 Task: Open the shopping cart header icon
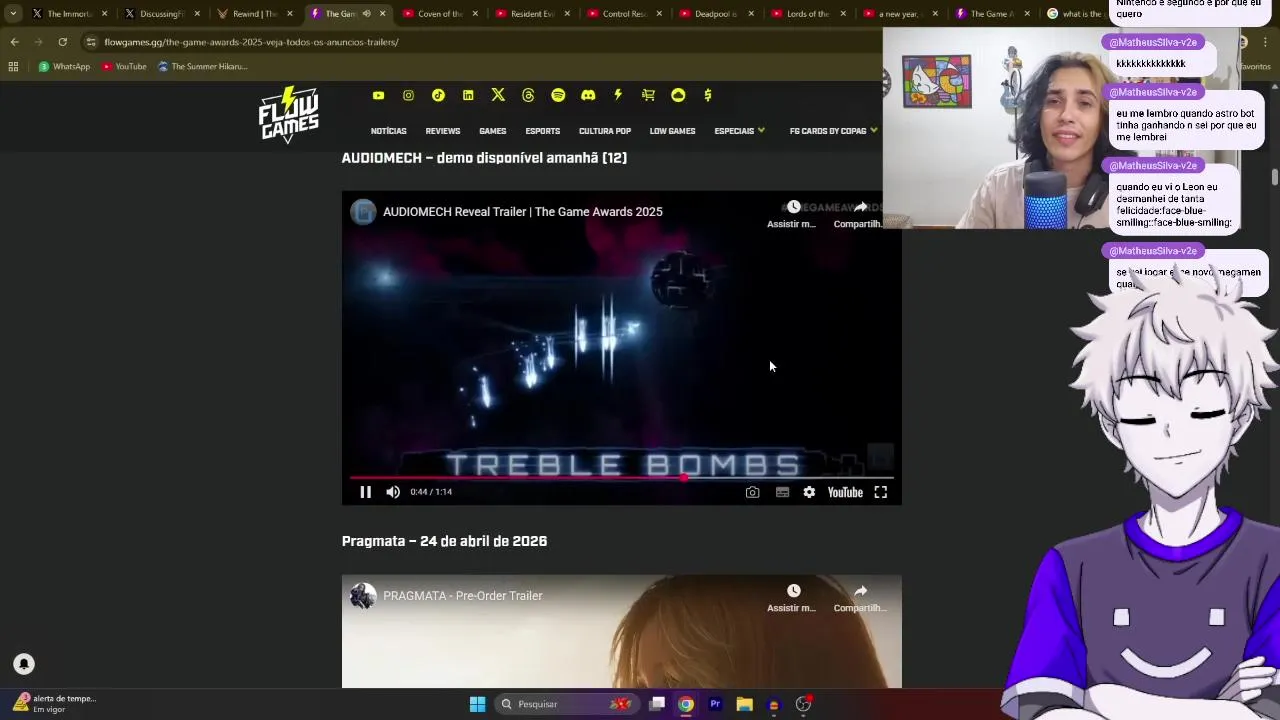coord(648,95)
